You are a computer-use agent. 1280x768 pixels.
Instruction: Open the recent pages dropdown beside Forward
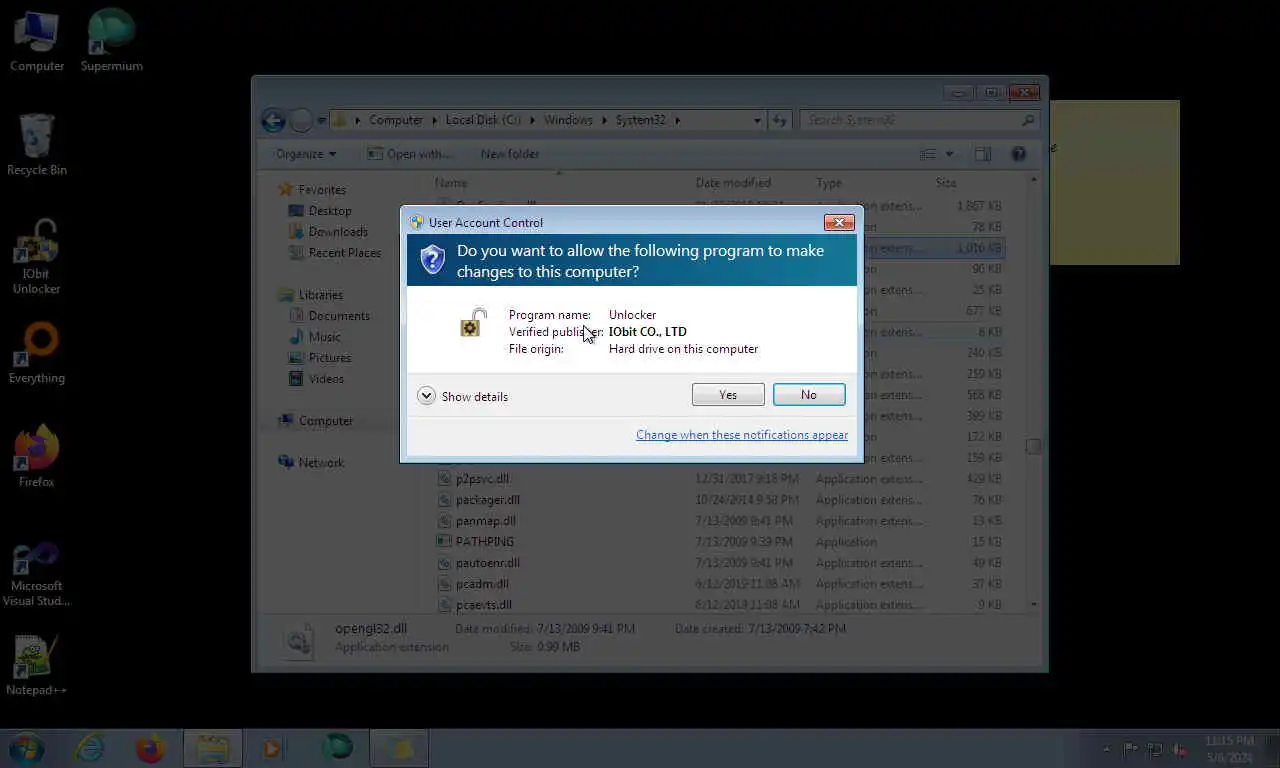tap(321, 121)
